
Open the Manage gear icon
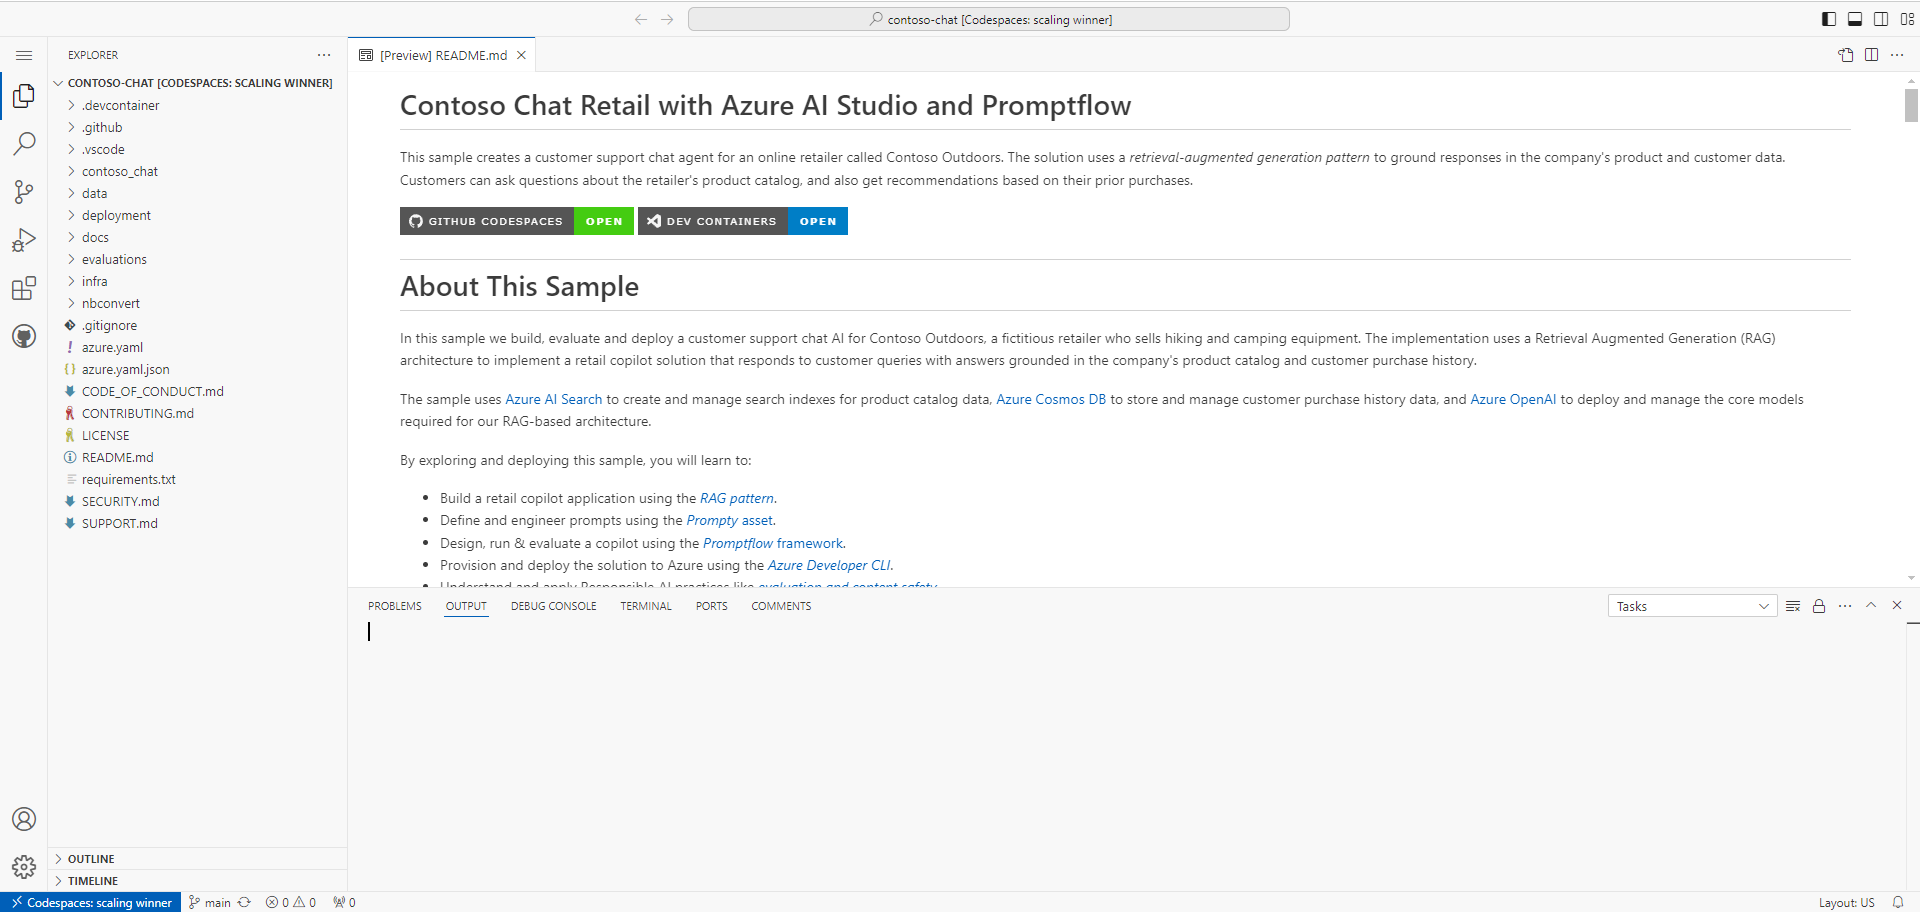click(24, 866)
